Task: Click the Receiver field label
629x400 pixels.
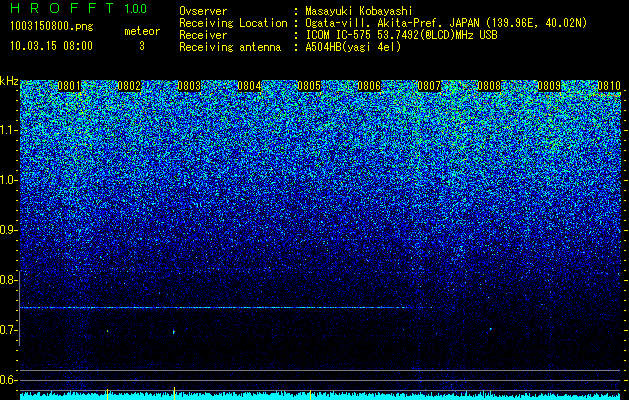Action: point(203,35)
